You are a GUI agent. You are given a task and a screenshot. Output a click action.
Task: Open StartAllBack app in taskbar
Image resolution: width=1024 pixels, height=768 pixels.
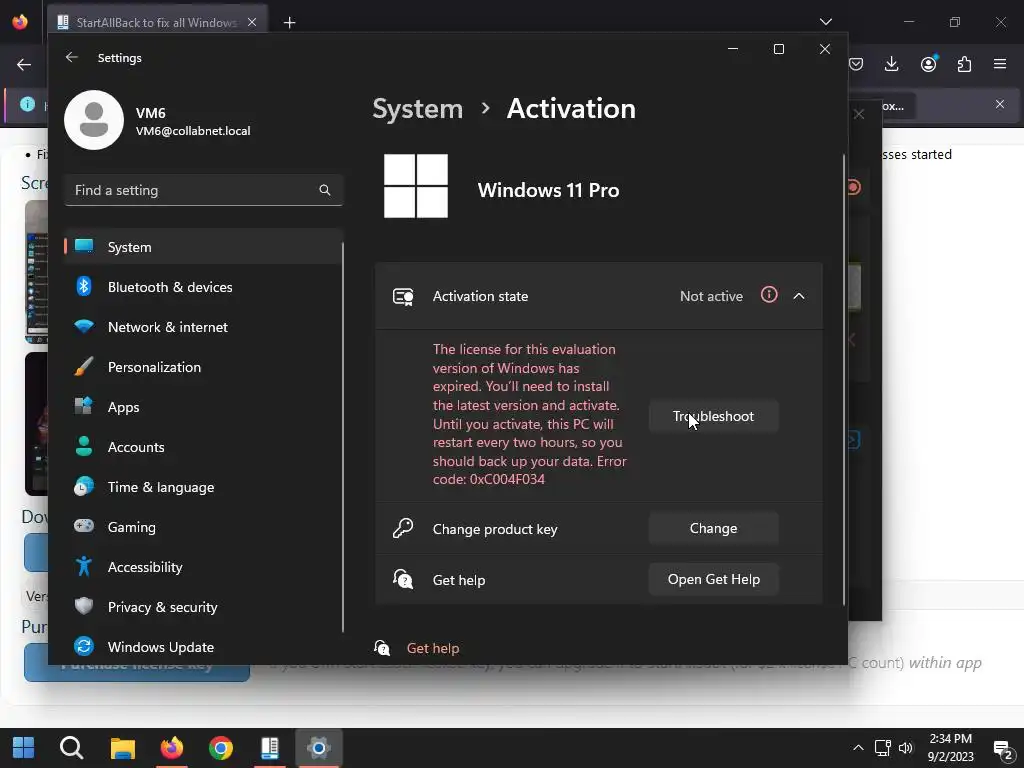coord(270,747)
